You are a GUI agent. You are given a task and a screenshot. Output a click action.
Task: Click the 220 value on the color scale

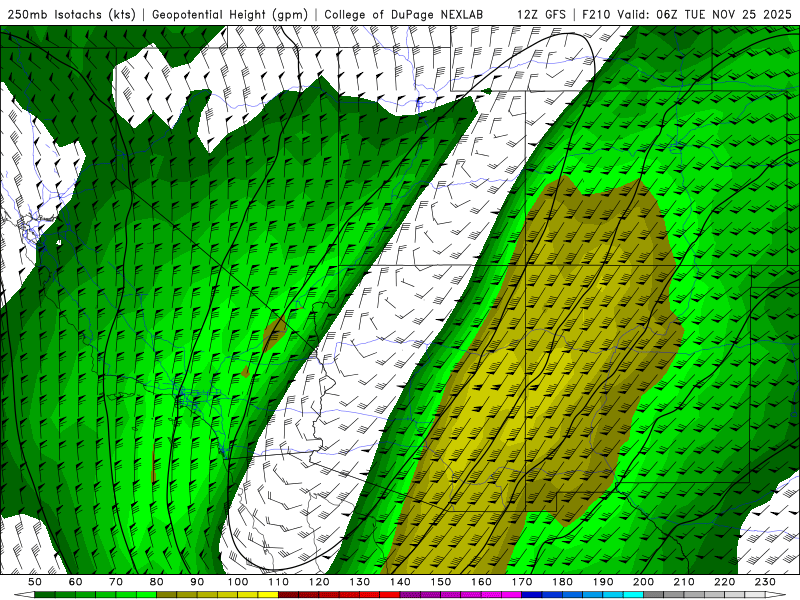pos(724,582)
